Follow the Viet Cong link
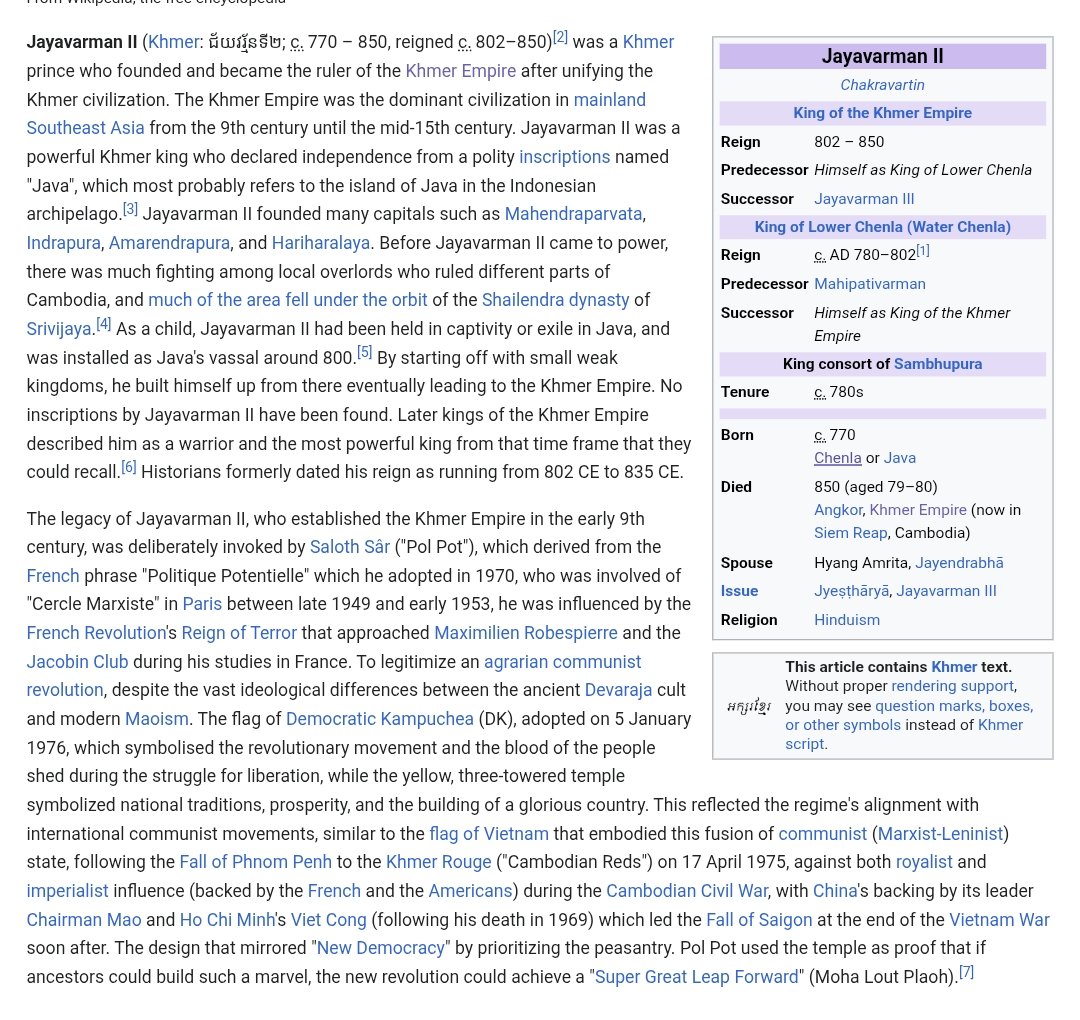The height and width of the screenshot is (1020, 1080). click(329, 920)
